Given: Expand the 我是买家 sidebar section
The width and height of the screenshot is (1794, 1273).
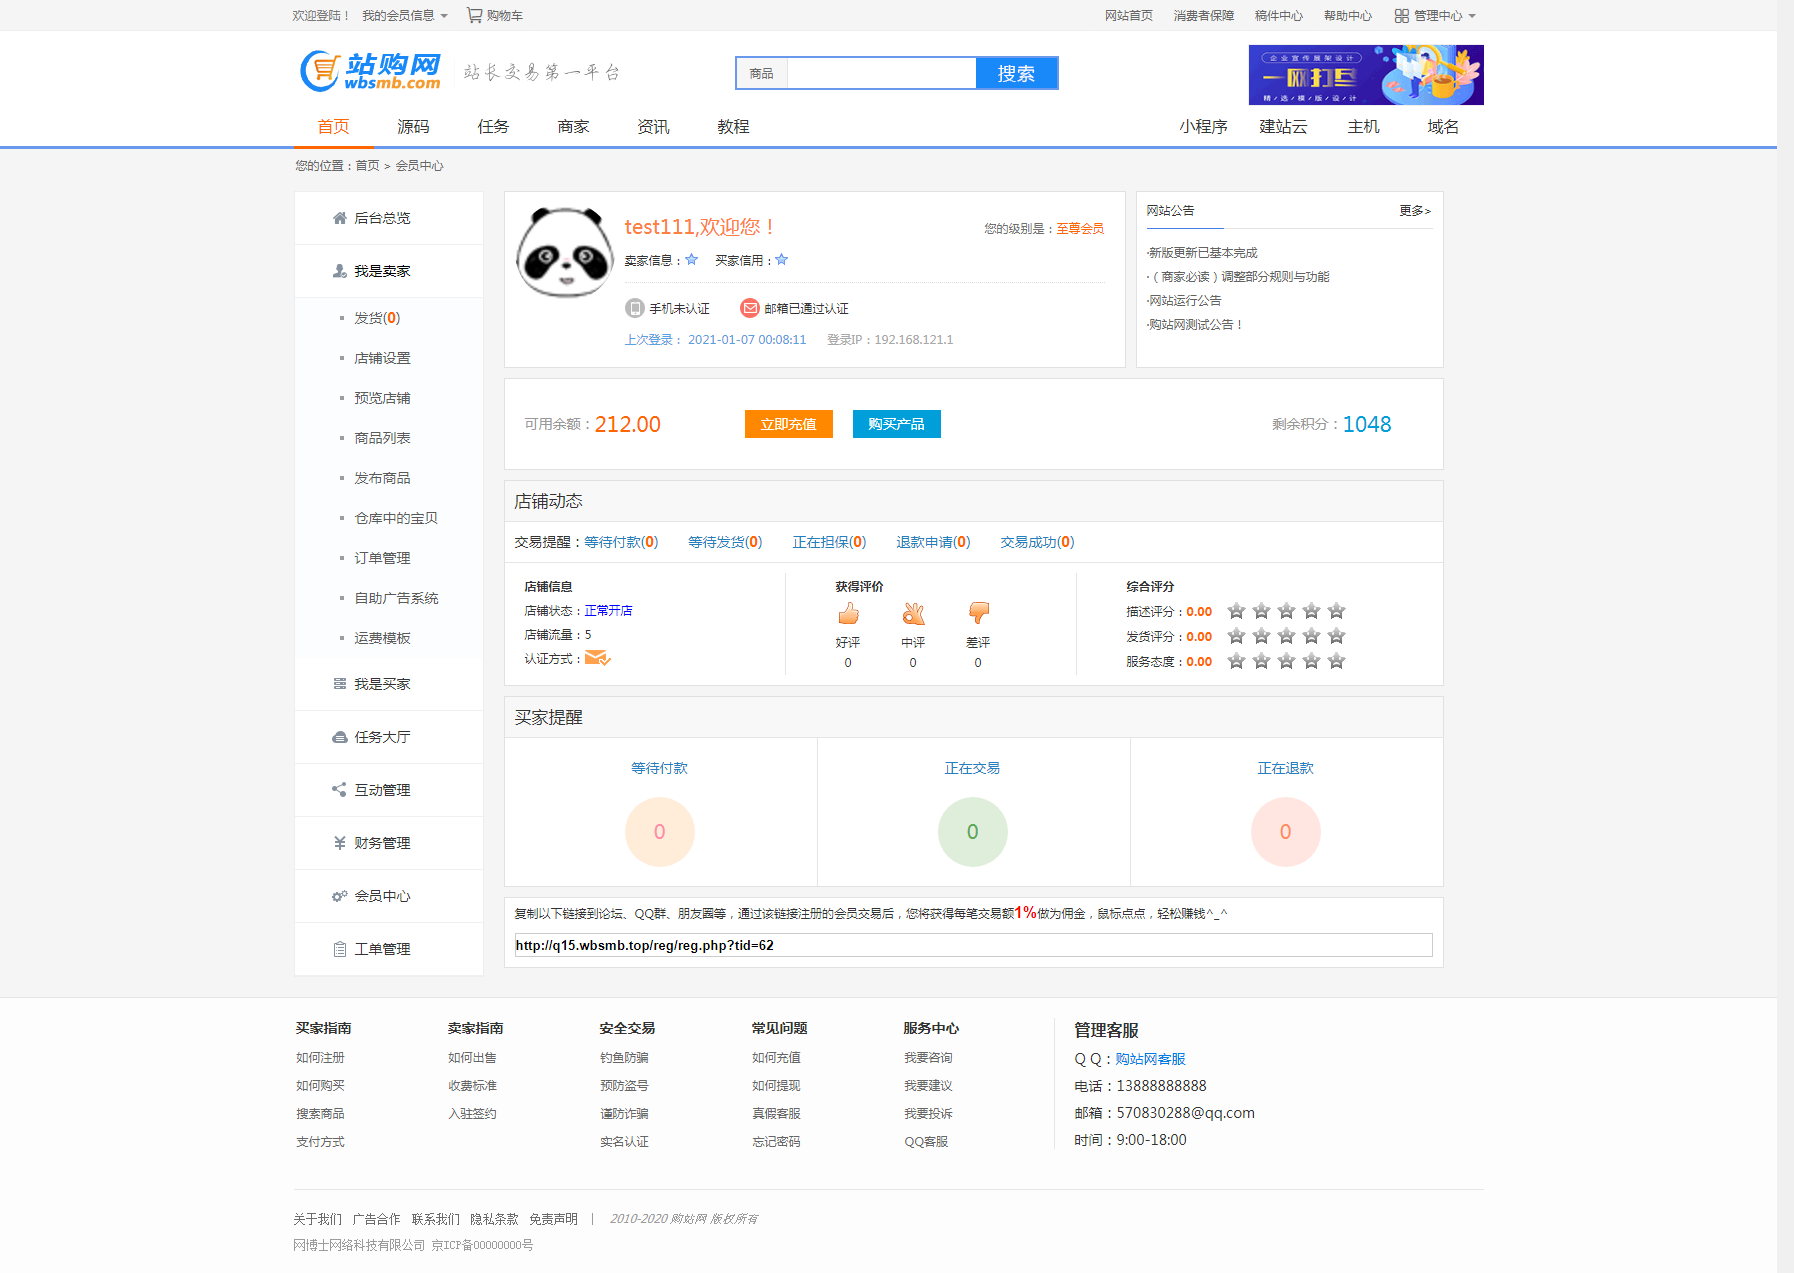Looking at the screenshot, I should pos(389,684).
